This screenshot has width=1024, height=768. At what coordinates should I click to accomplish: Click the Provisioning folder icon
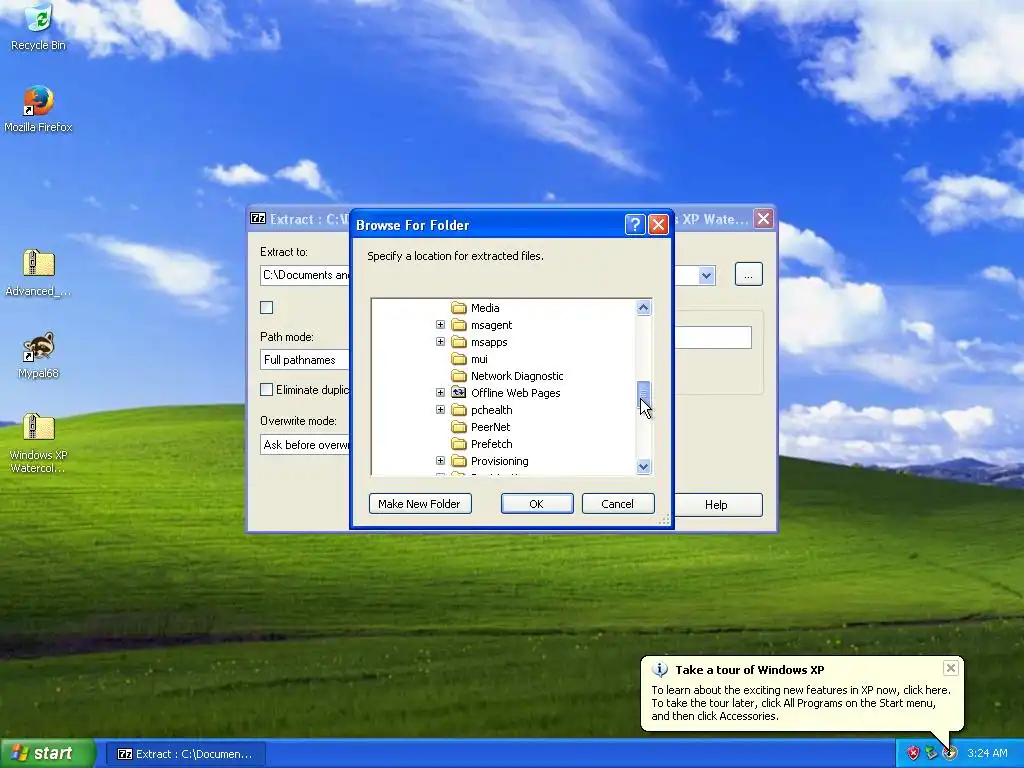tap(459, 460)
